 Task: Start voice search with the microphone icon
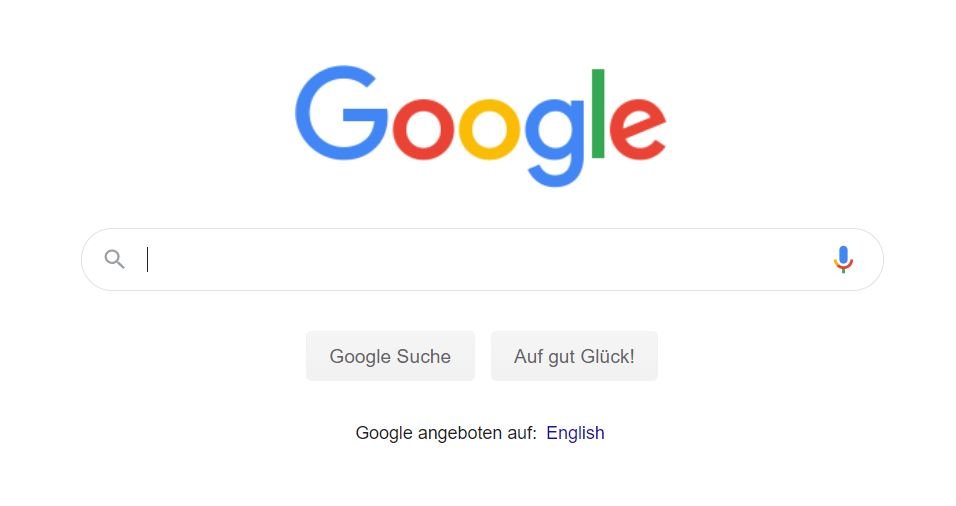843,259
